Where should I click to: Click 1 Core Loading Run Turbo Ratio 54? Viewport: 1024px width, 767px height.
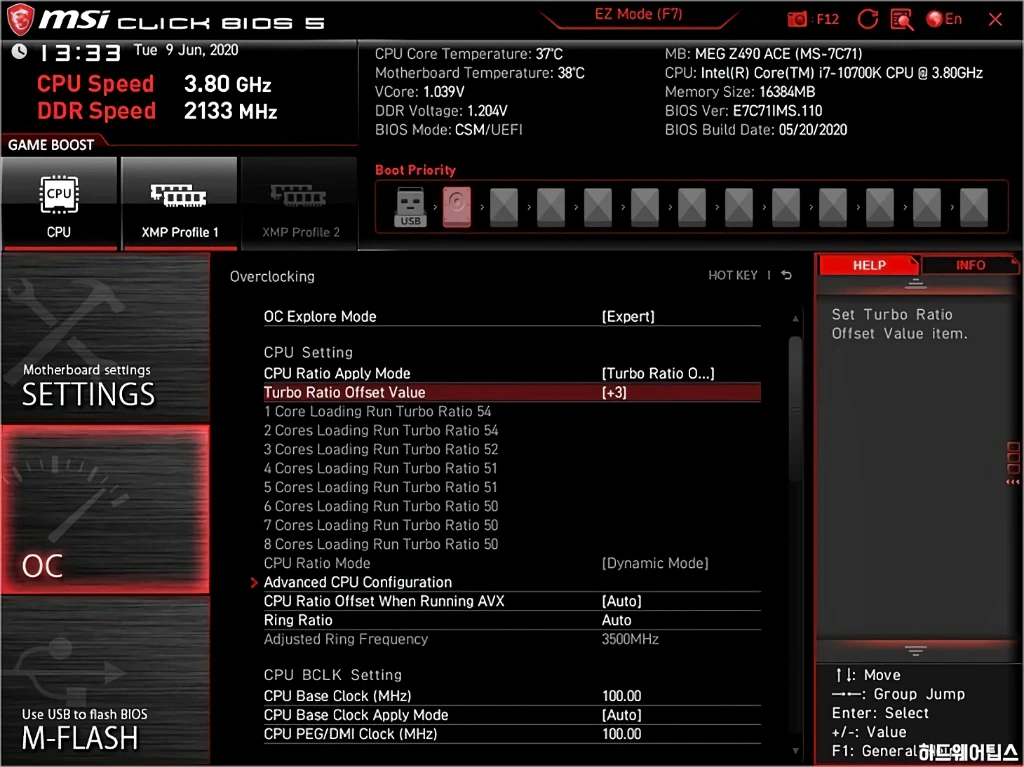[377, 411]
